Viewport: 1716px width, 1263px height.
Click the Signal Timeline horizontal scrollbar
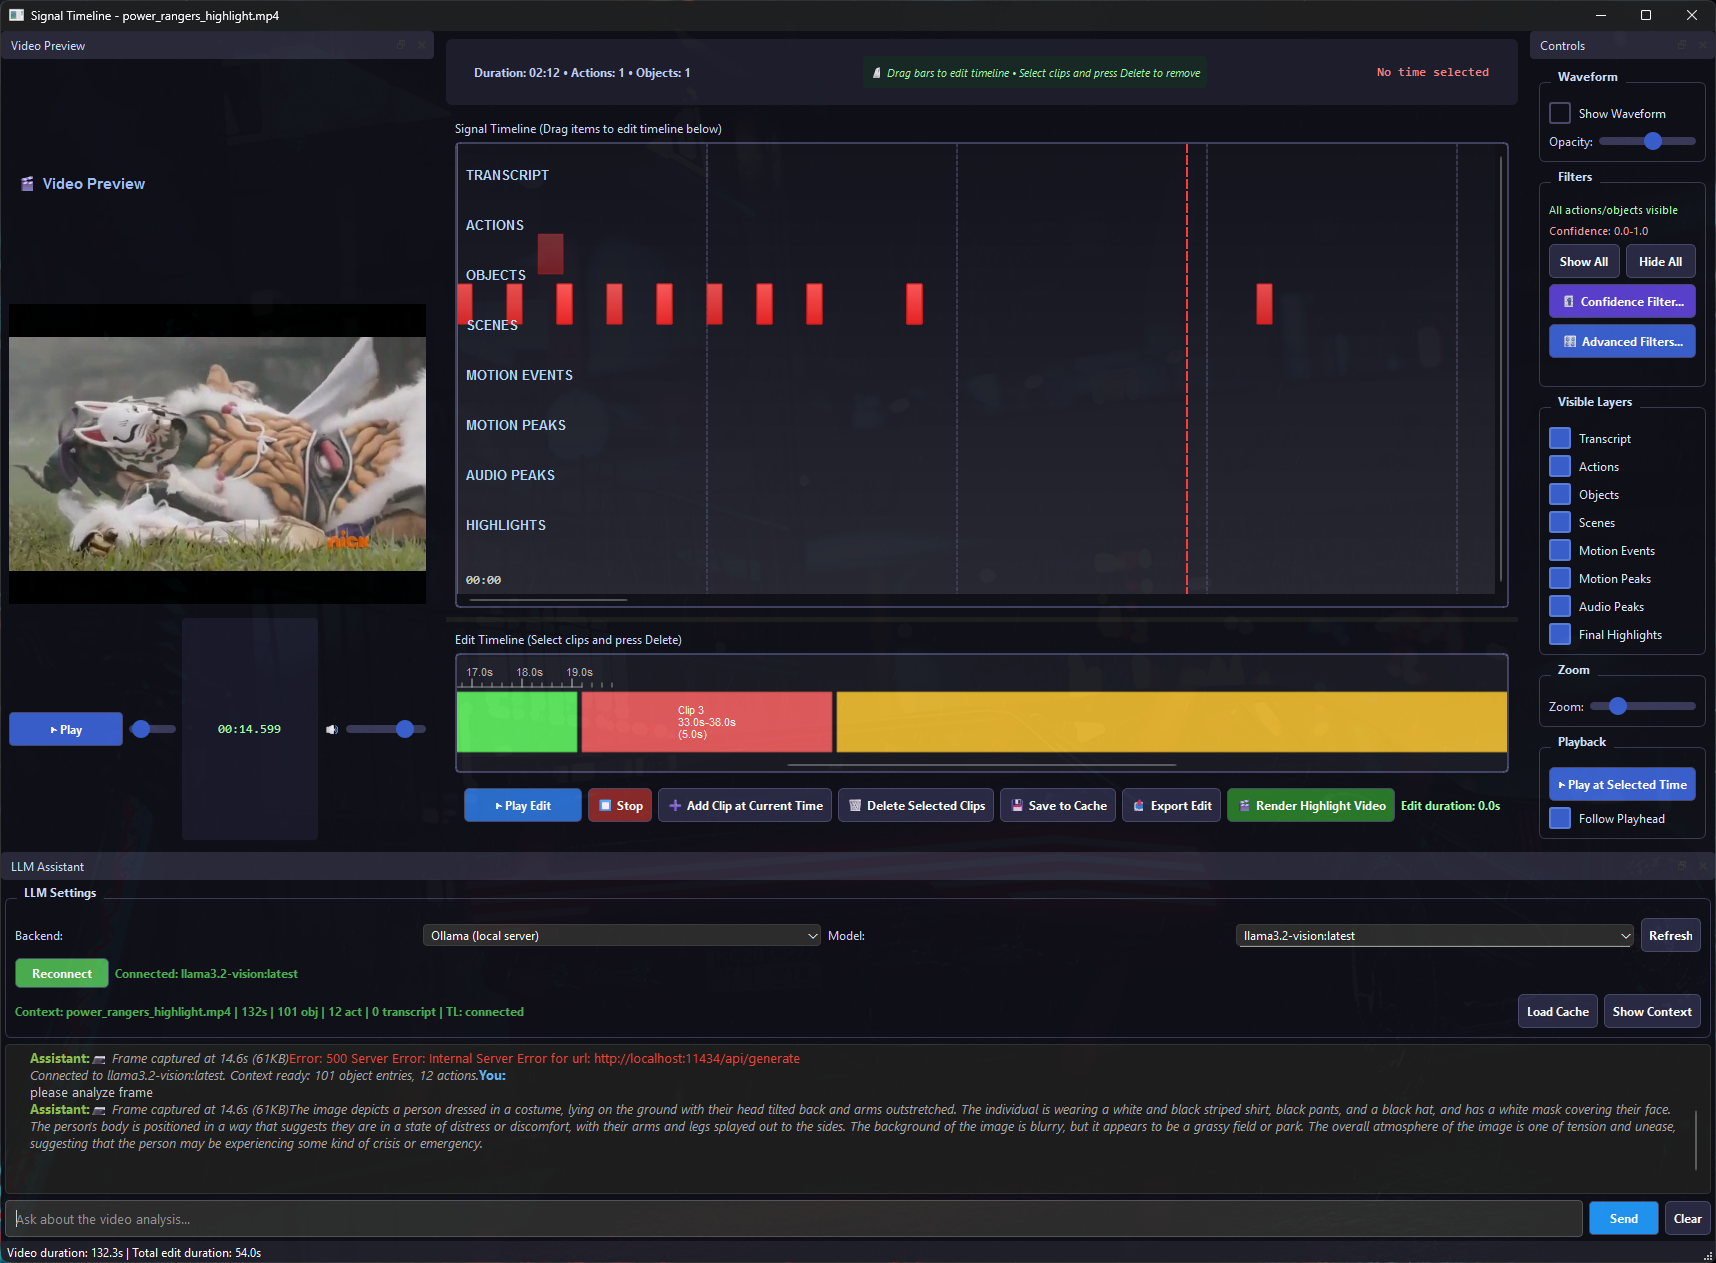click(548, 600)
